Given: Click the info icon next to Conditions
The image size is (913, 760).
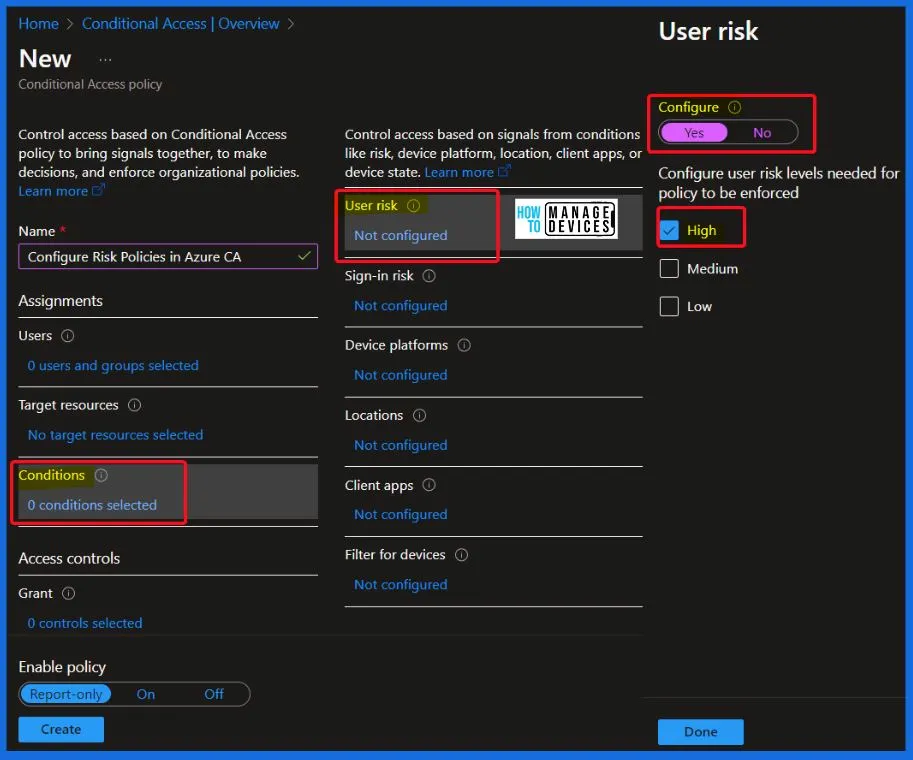Looking at the screenshot, I should [x=101, y=476].
